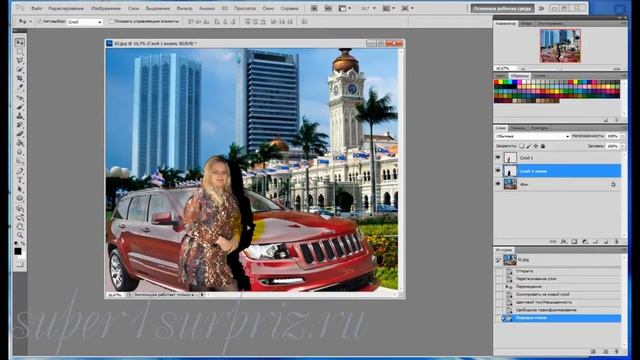The height and width of the screenshot is (360, 640).
Task: Toggle Quick Mask mode at toolbox bottom
Action: (20, 264)
